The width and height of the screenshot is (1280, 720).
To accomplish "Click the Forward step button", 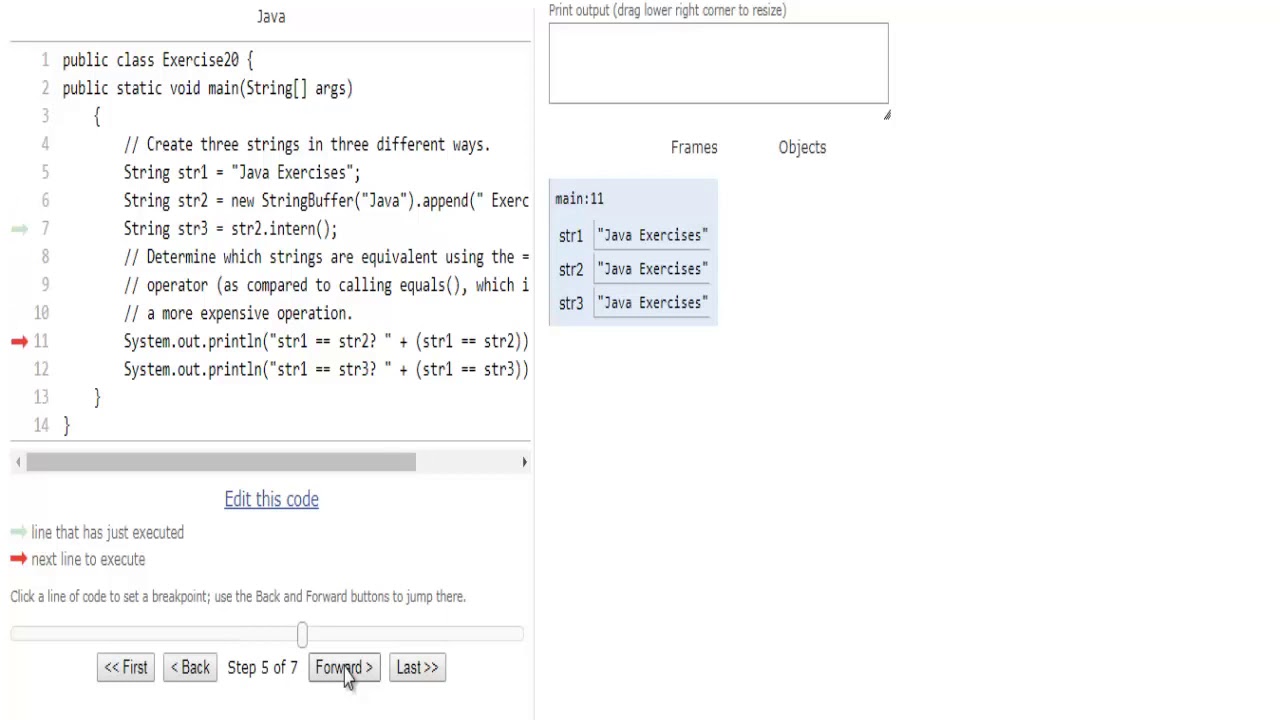I will click(343, 668).
